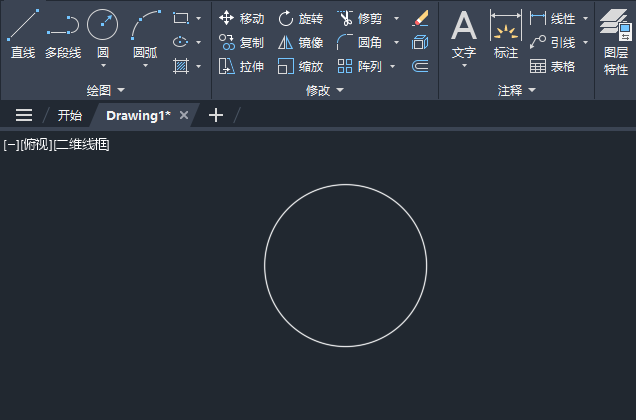
Task: Switch to the Drawing1* tab
Action: coord(138,116)
